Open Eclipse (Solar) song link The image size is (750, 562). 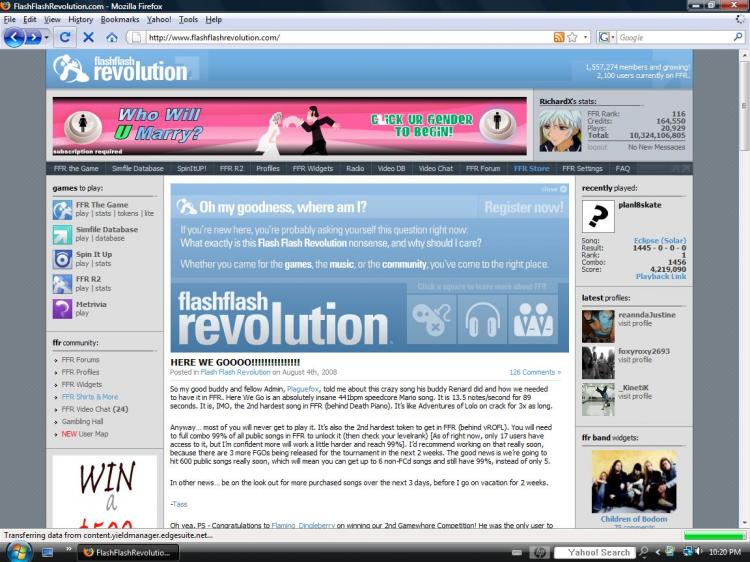coord(660,241)
